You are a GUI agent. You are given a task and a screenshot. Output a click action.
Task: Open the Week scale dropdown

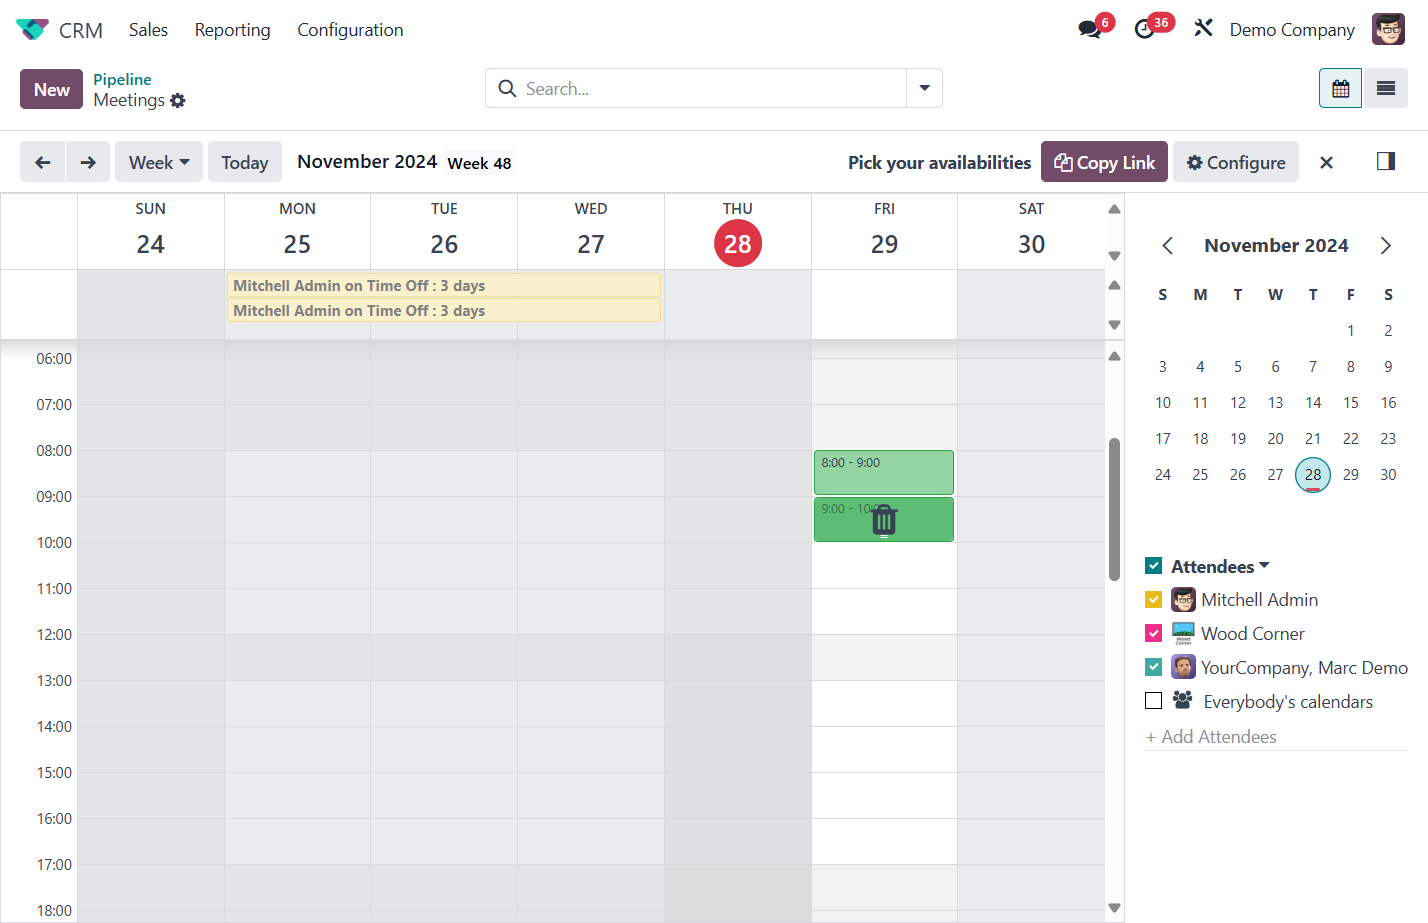pyautogui.click(x=159, y=162)
